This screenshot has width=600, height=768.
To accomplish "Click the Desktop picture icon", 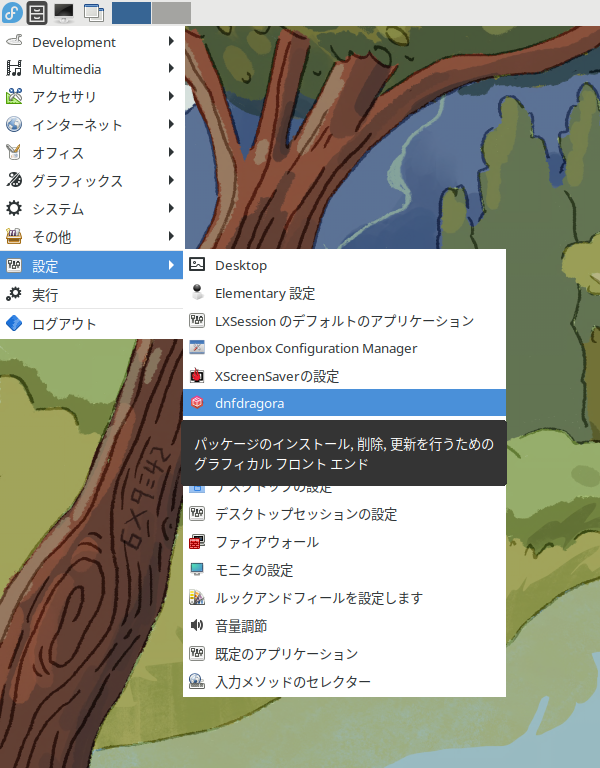I will (x=197, y=264).
